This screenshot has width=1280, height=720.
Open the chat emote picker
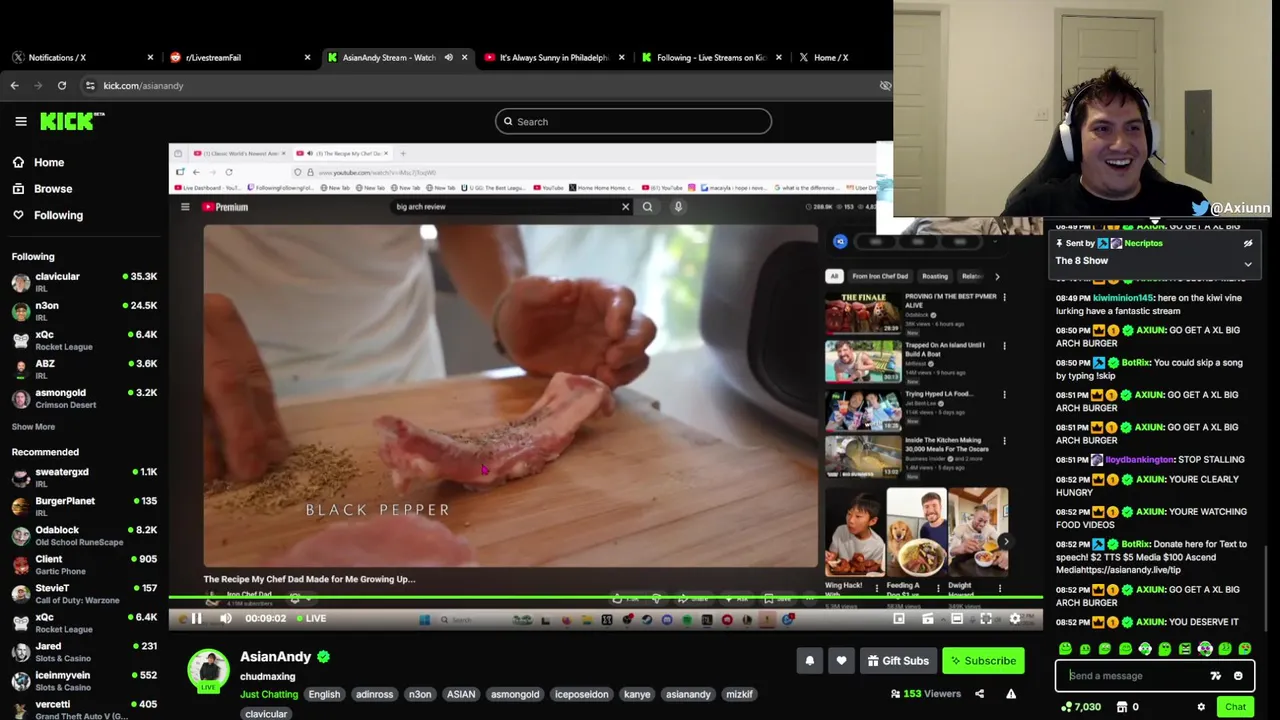pos(1238,676)
